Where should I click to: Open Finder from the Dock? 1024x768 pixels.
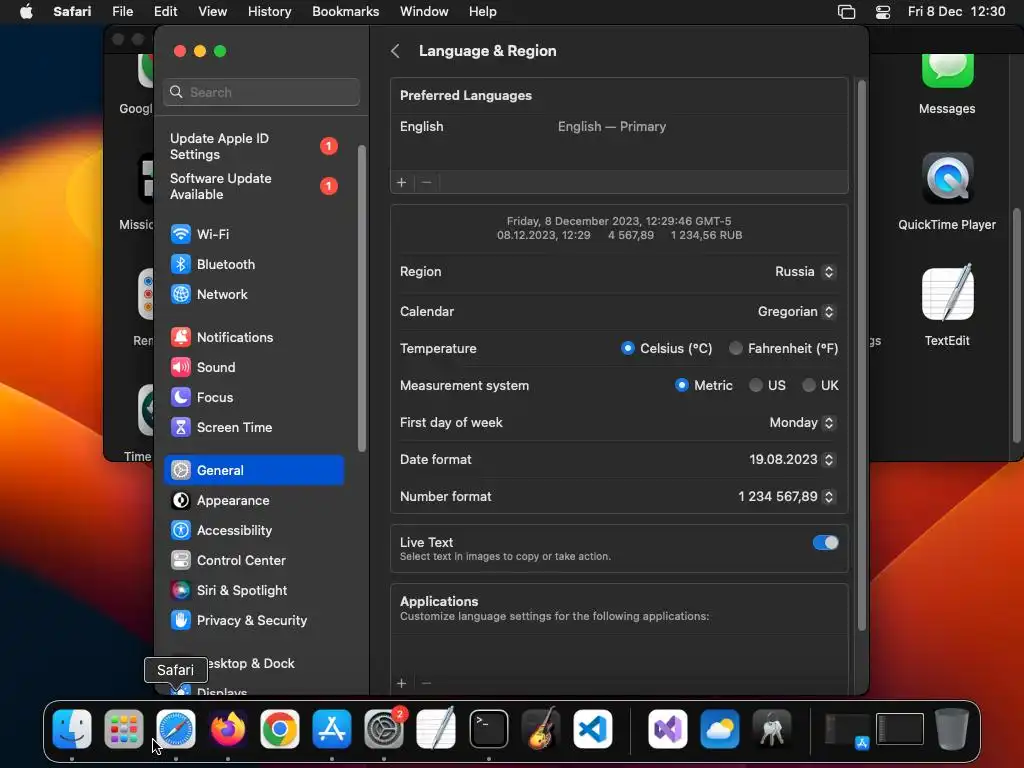[x=72, y=728]
